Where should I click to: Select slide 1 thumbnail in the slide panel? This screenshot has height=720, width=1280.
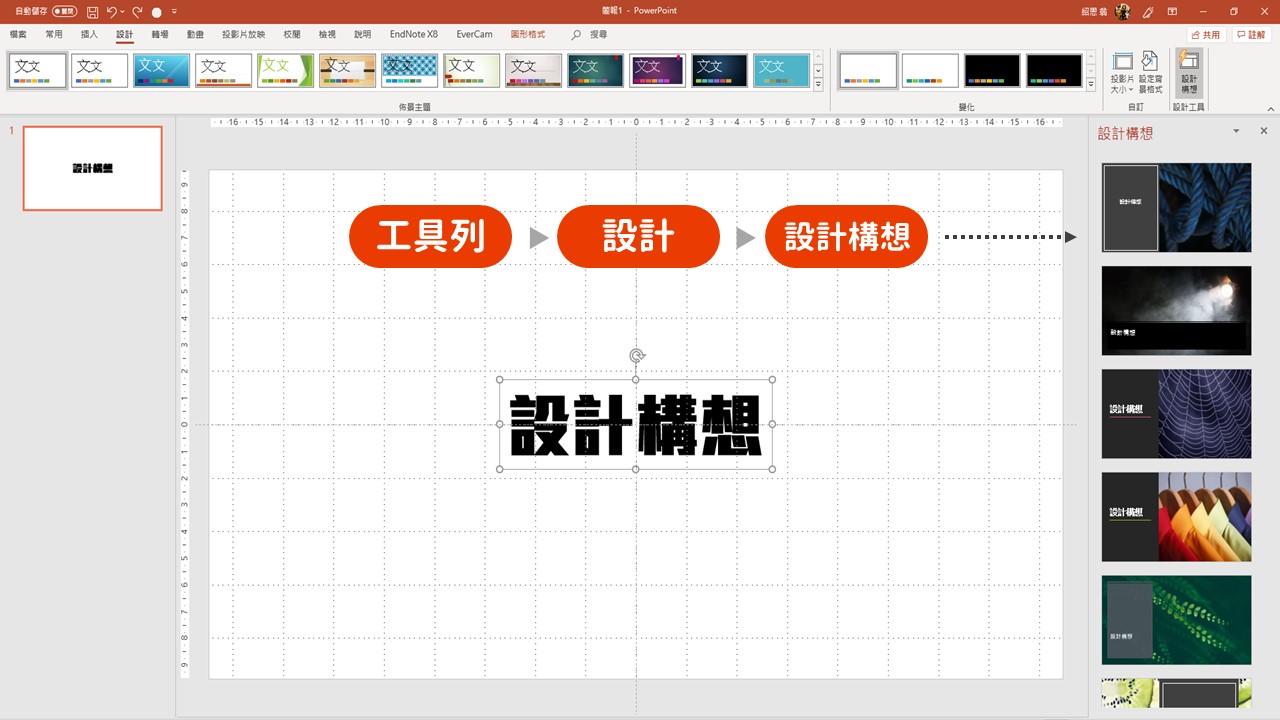(x=92, y=168)
